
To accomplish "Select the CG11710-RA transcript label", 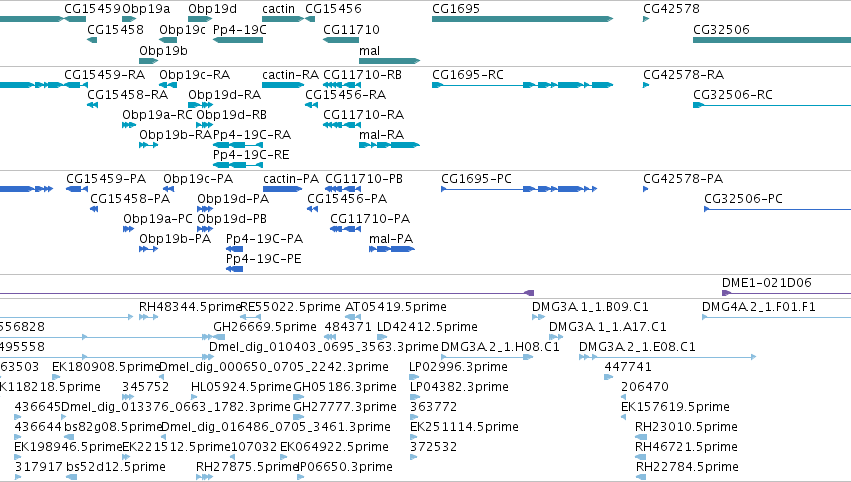I will [364, 115].
